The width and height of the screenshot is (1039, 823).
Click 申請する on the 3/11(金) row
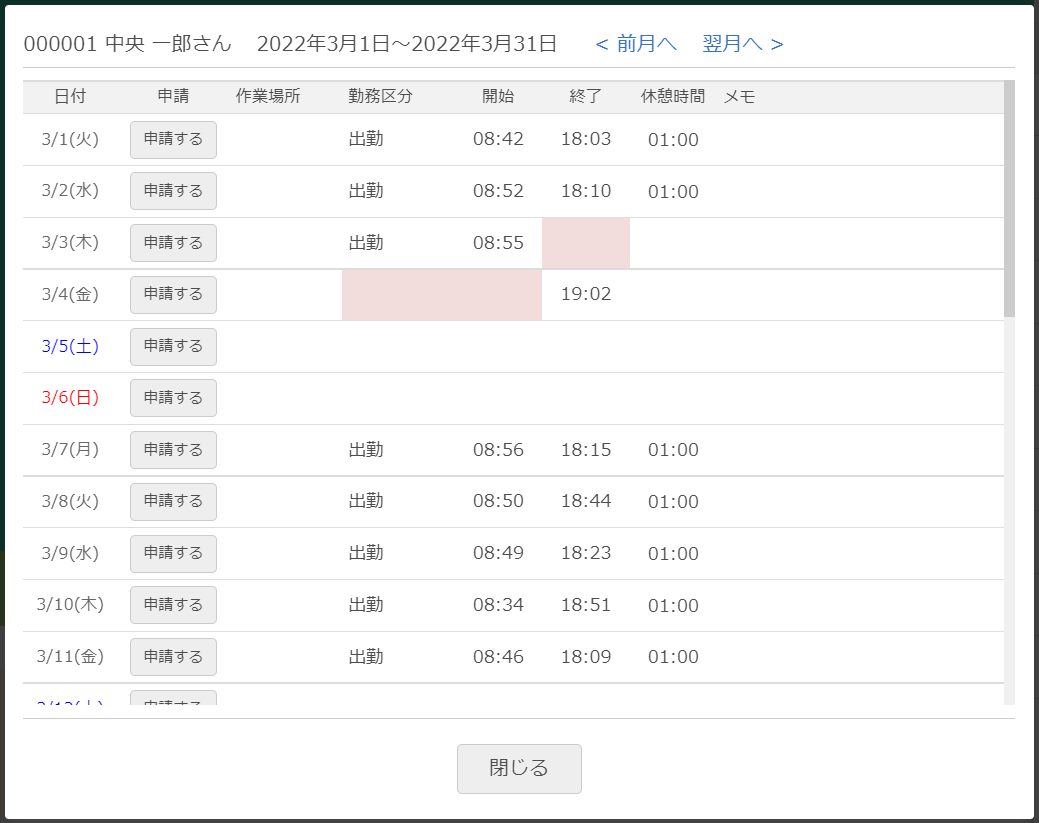tap(173, 657)
